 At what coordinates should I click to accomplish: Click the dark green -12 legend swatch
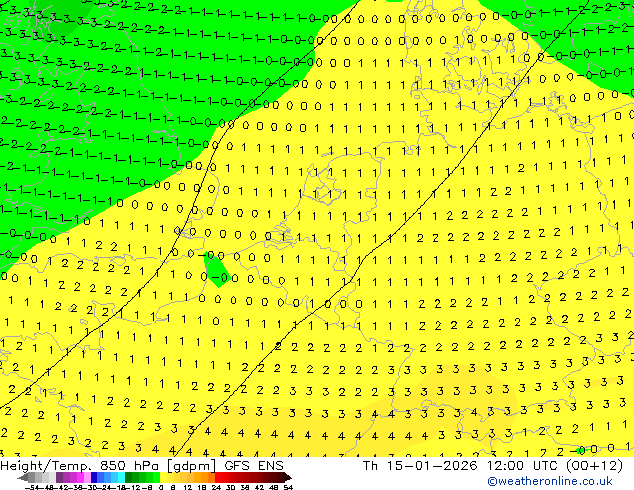tap(129, 477)
